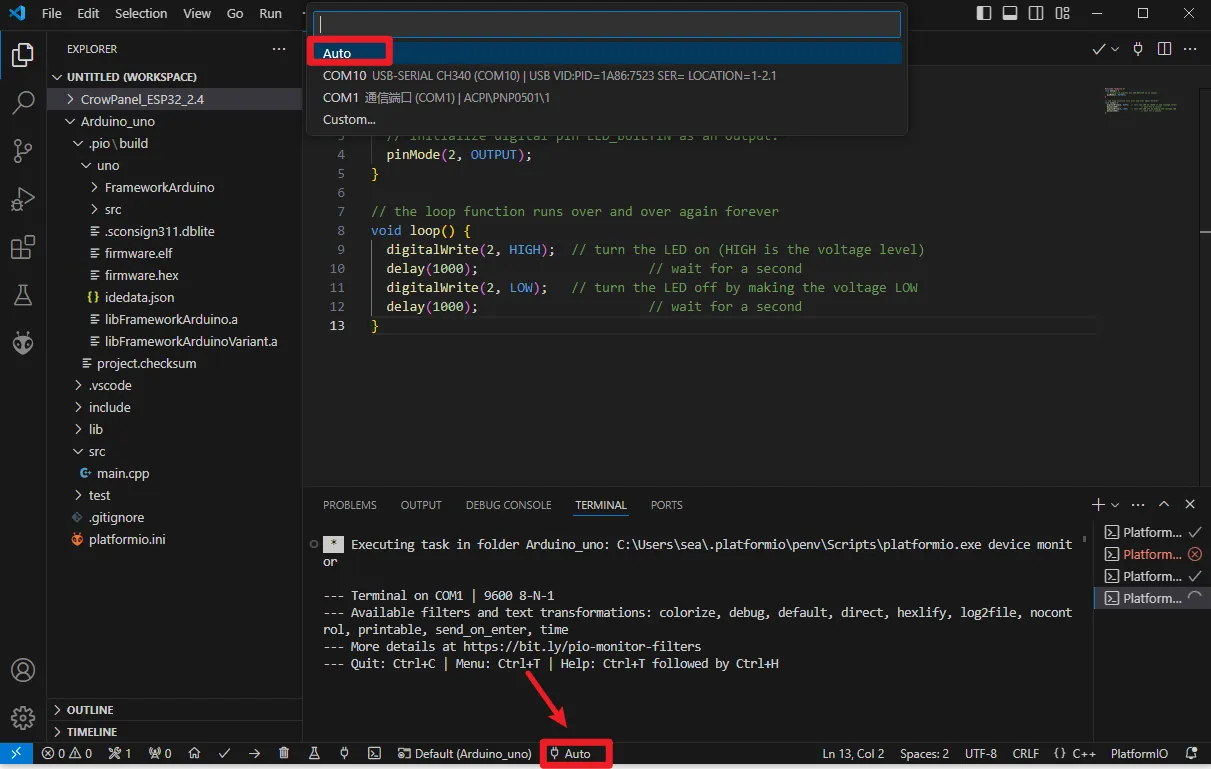Open the Extensions view in activity bar
Screen dimensions: 1211x769
(x=23, y=247)
